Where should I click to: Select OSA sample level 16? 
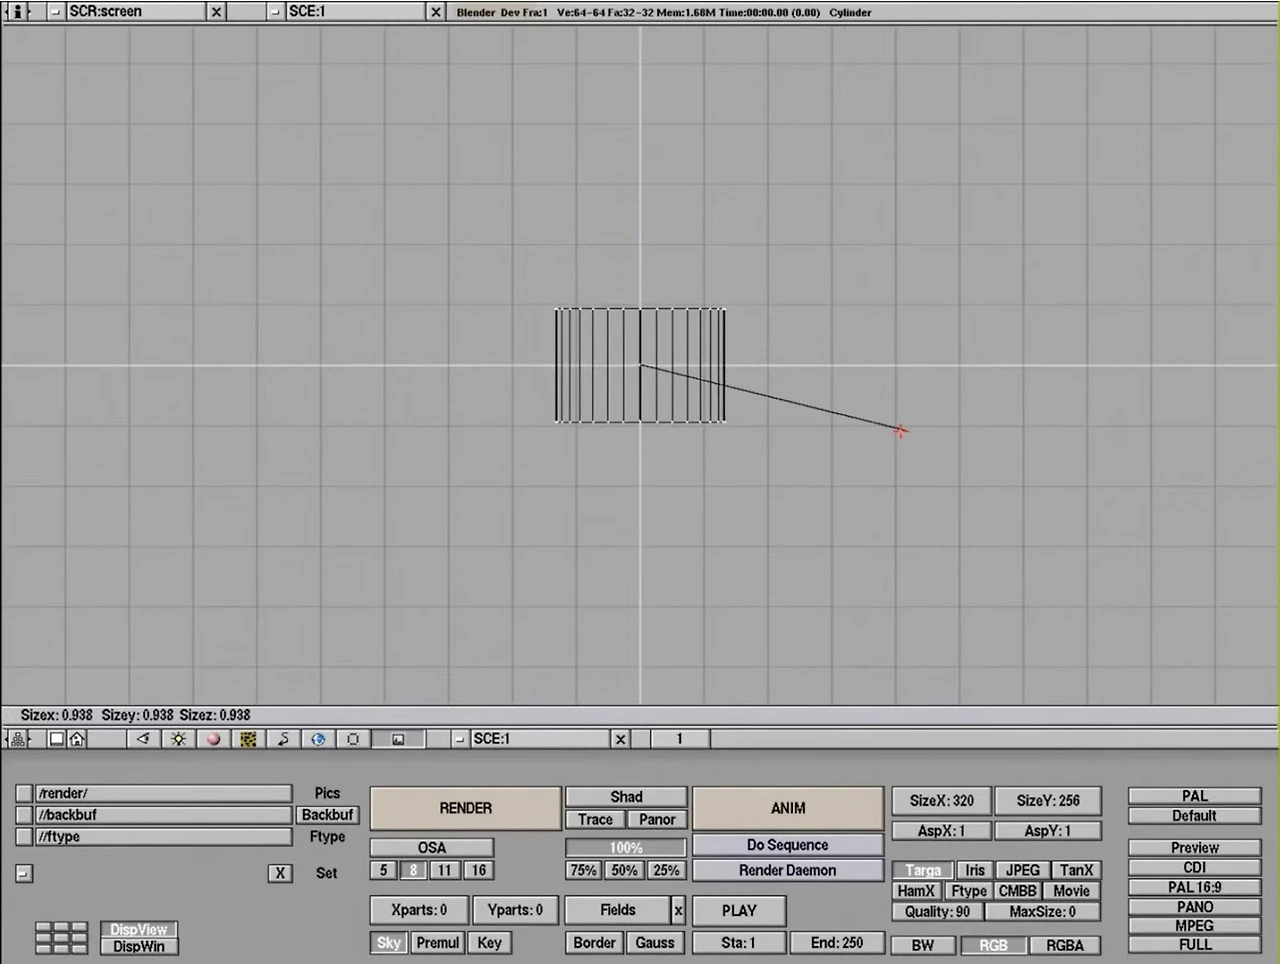tap(478, 871)
